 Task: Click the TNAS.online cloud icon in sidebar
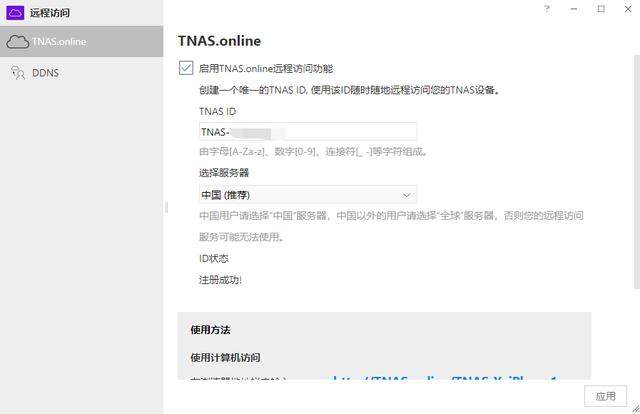[x=18, y=42]
